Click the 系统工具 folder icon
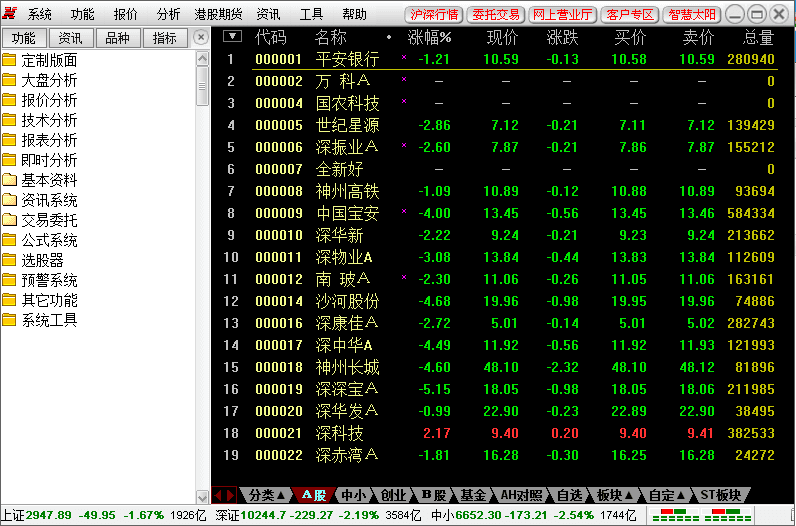 coord(10,320)
